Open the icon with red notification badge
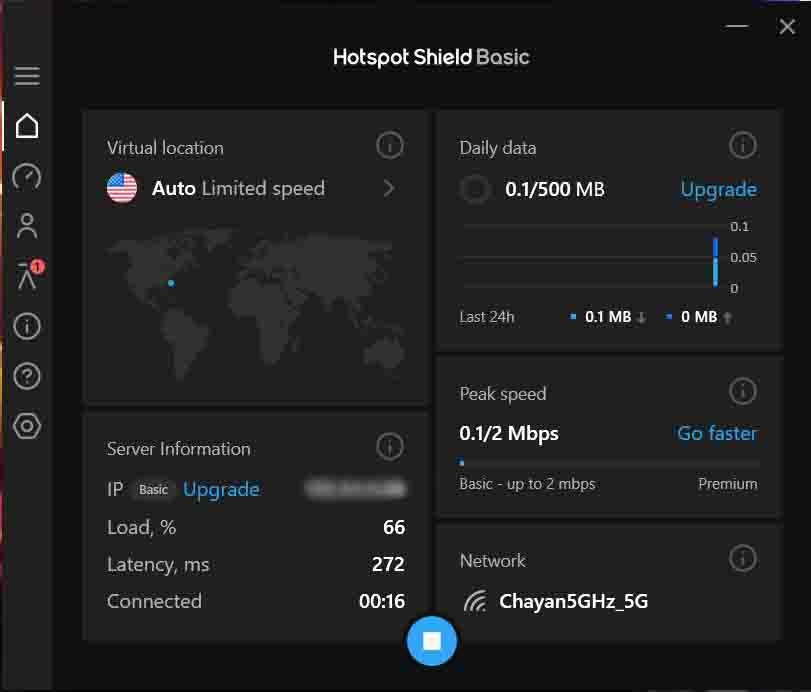This screenshot has height=692, width=811. (x=29, y=275)
